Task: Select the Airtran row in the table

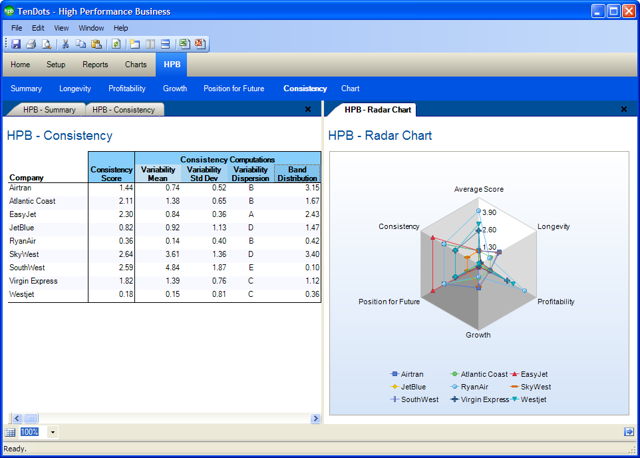Action: pos(164,188)
